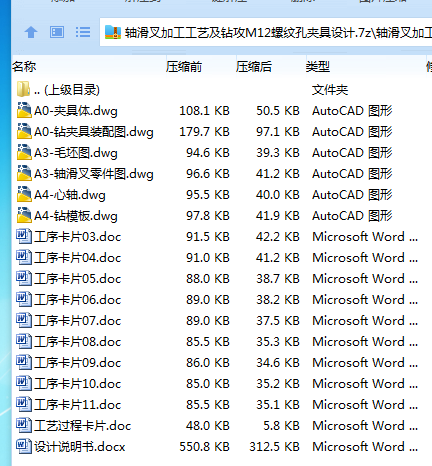Click Microsoft Word type in 设计说明书.docx row

(x=365, y=447)
